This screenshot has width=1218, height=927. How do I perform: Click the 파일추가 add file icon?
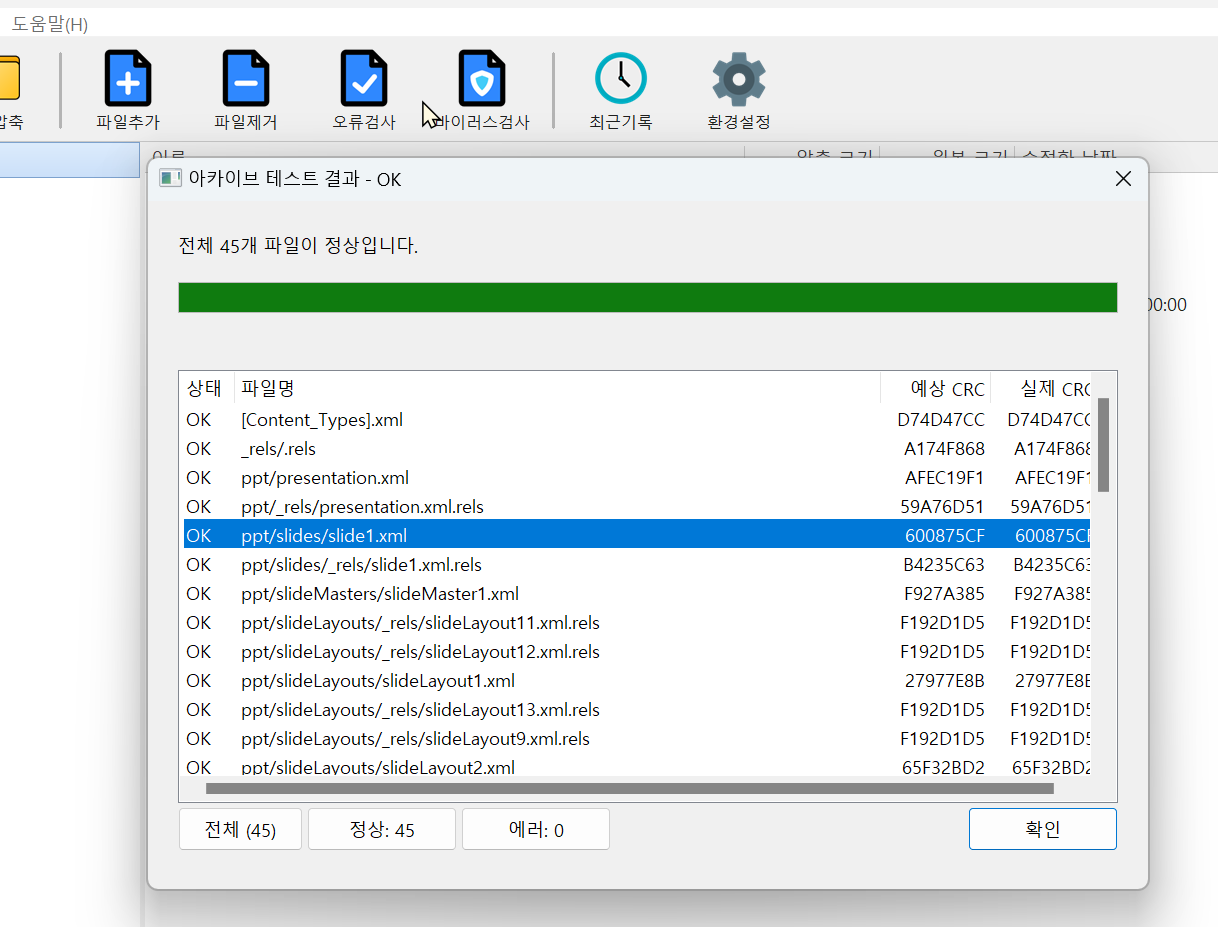(x=128, y=79)
